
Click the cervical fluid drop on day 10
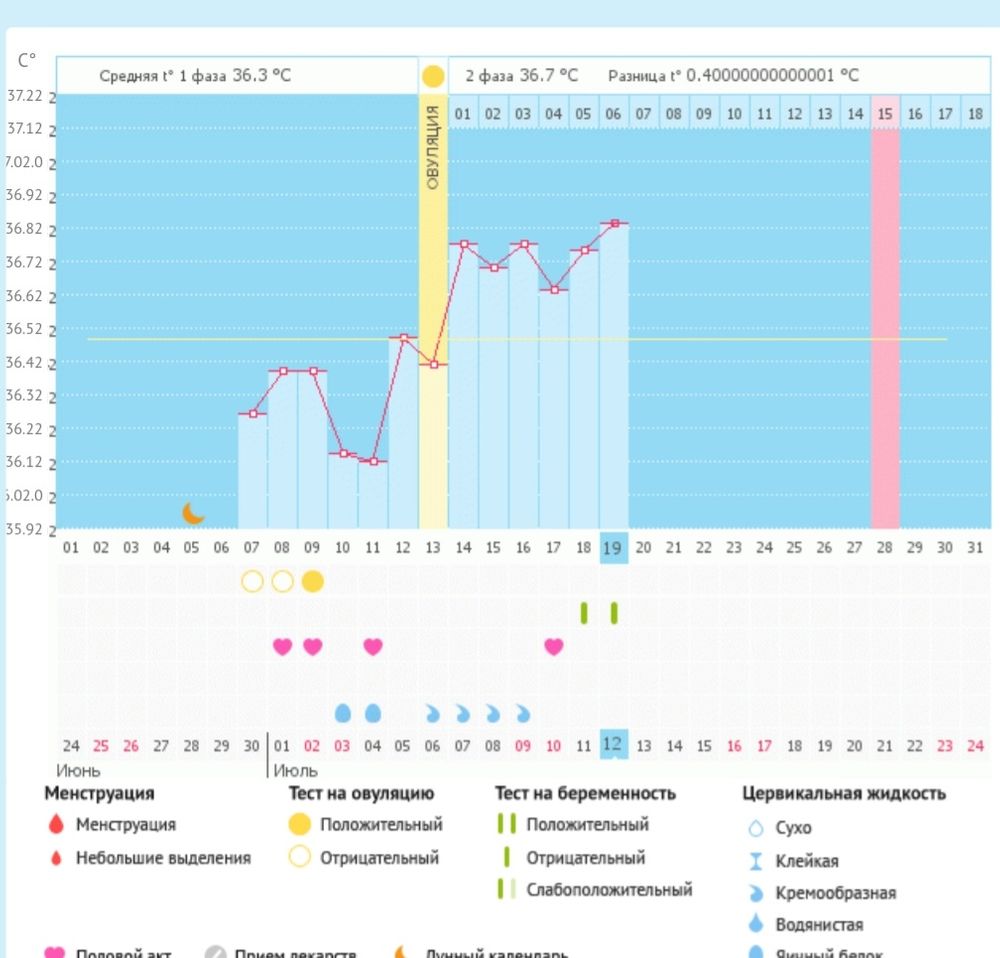click(x=343, y=713)
